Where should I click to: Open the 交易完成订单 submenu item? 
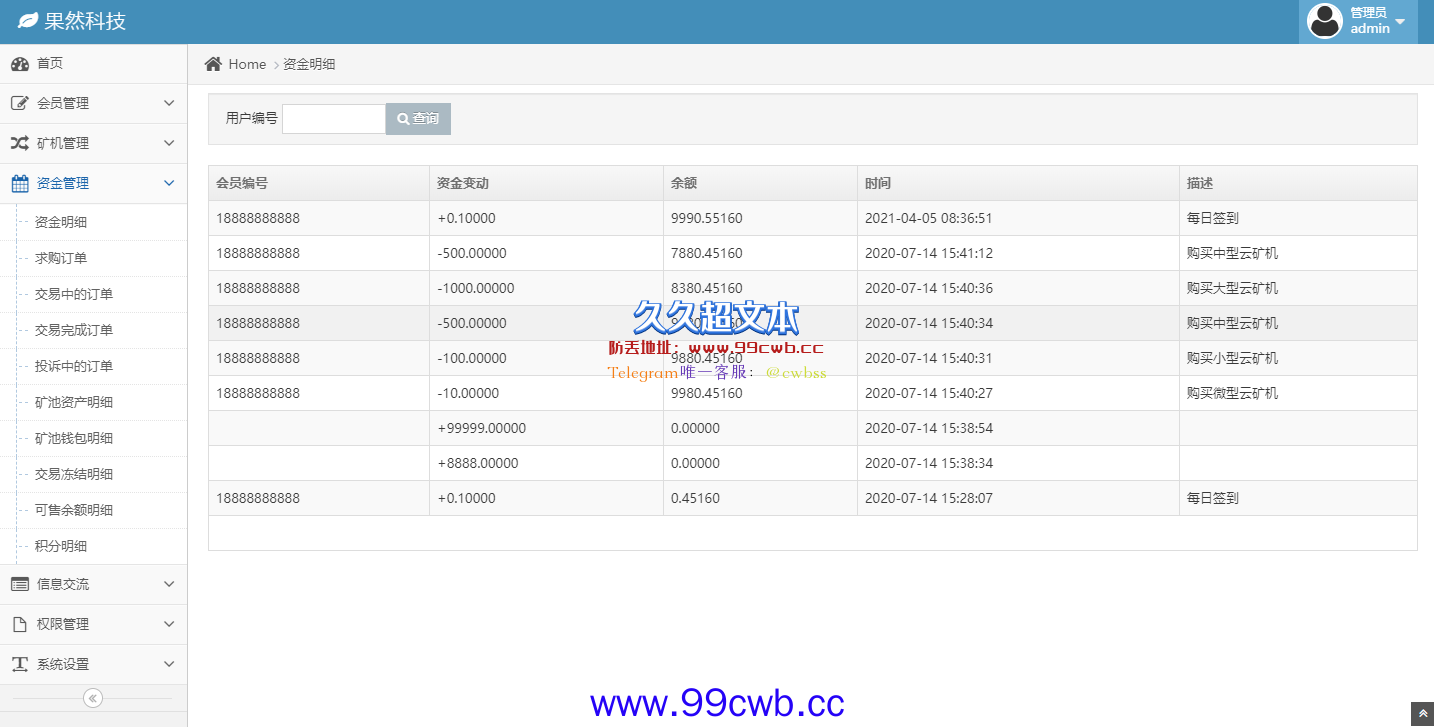pyautogui.click(x=93, y=330)
